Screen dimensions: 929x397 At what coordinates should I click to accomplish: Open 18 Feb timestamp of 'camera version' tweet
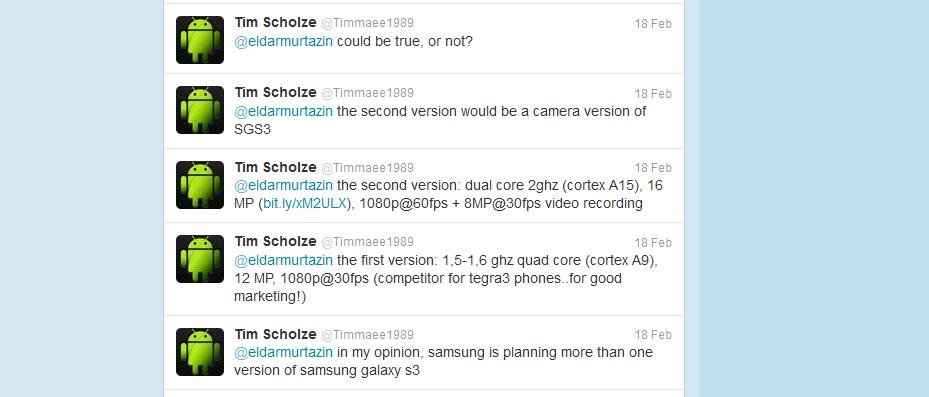[x=653, y=94]
